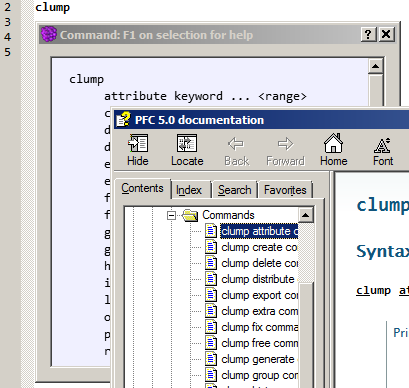Open clump fix command topic
The width and height of the screenshot is (409, 388).
click(259, 327)
